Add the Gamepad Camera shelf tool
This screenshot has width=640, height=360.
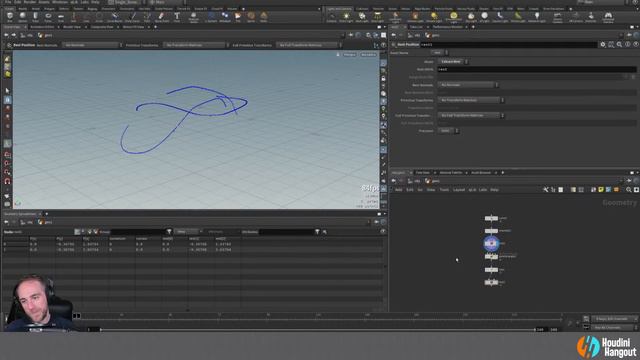click(608, 17)
